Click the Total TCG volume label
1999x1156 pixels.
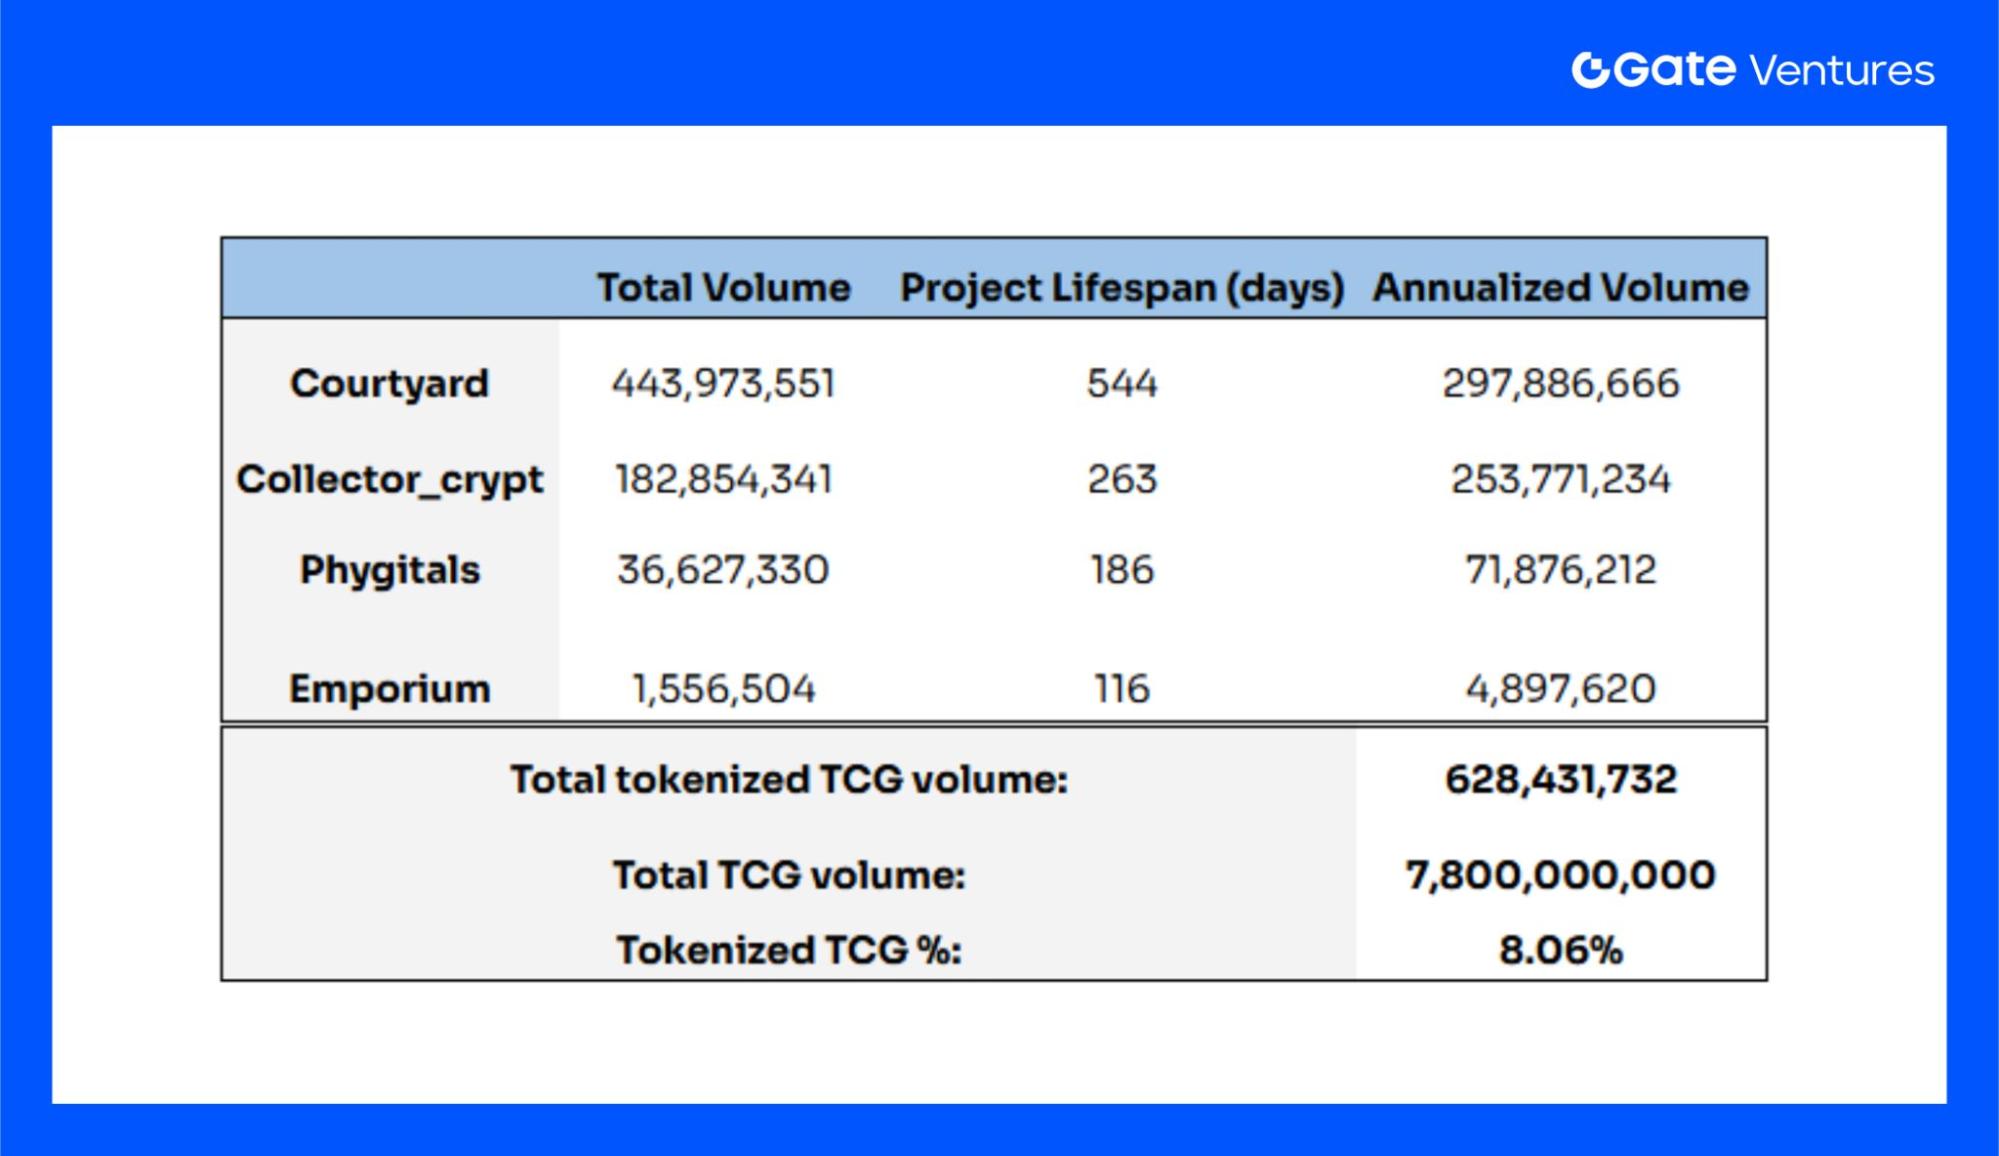click(789, 876)
